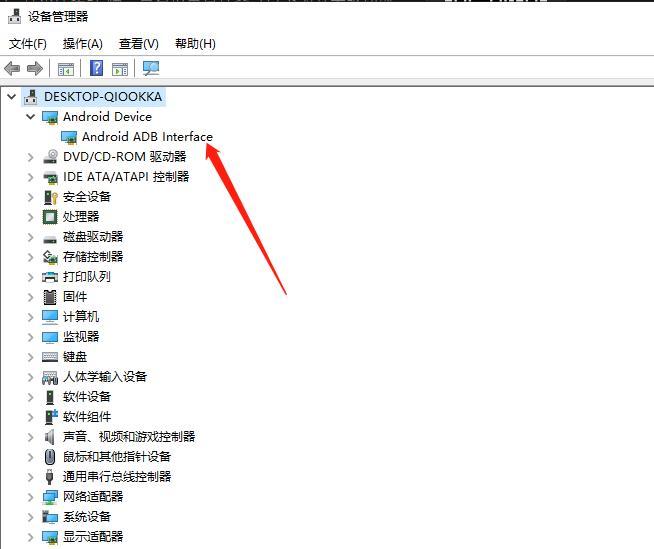
Task: Select the 键盘 label
Action: [75, 357]
